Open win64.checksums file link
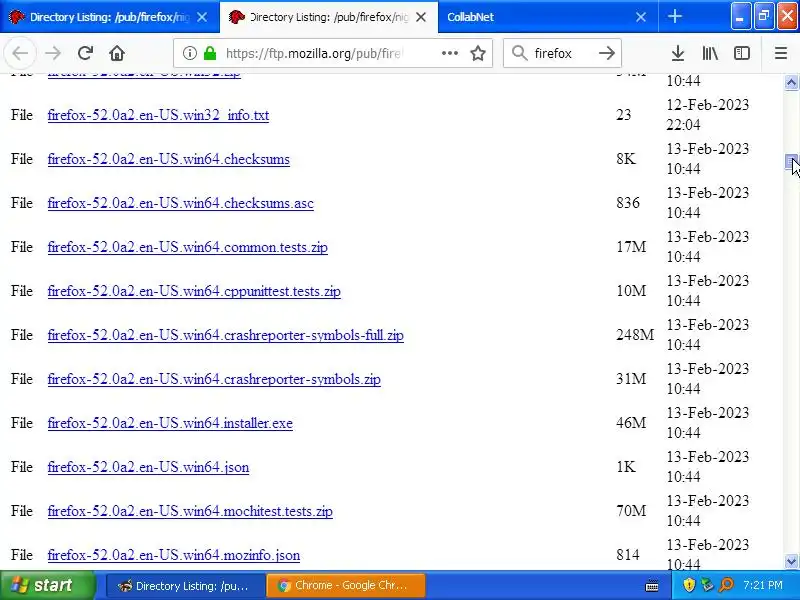800x600 pixels. [x=168, y=159]
